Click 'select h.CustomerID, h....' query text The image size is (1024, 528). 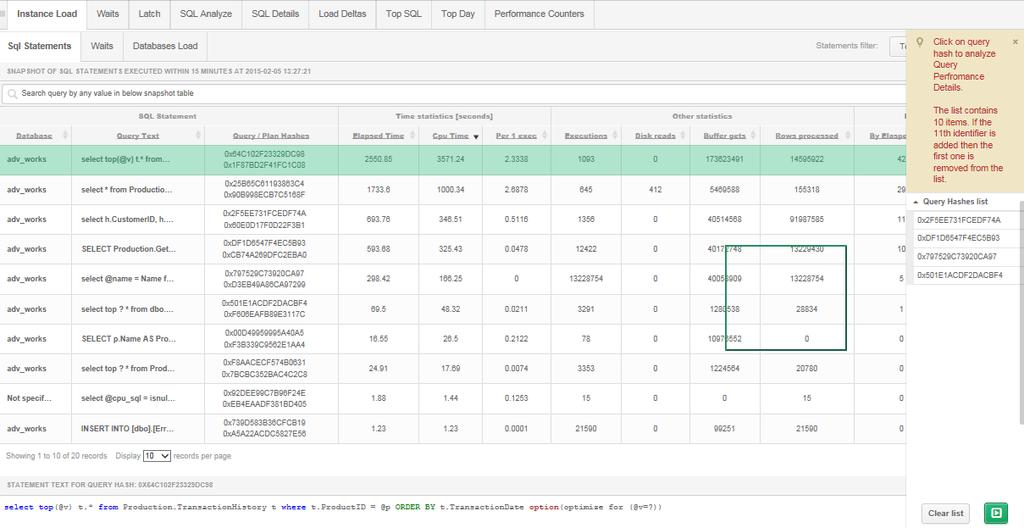[127, 220]
